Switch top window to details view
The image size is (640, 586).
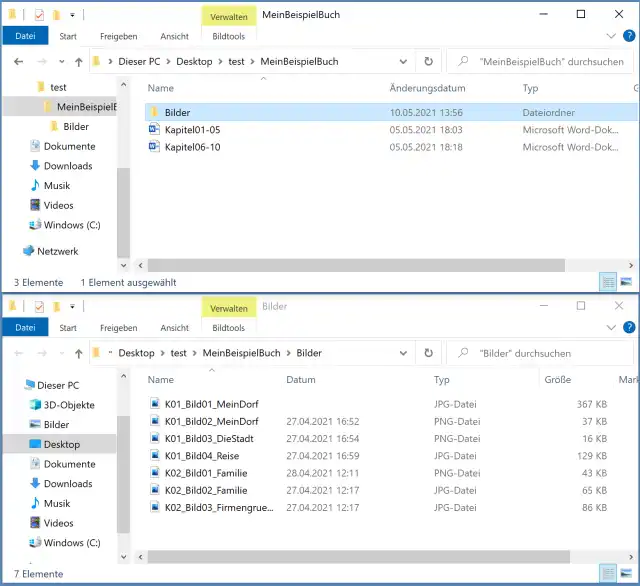pos(609,283)
